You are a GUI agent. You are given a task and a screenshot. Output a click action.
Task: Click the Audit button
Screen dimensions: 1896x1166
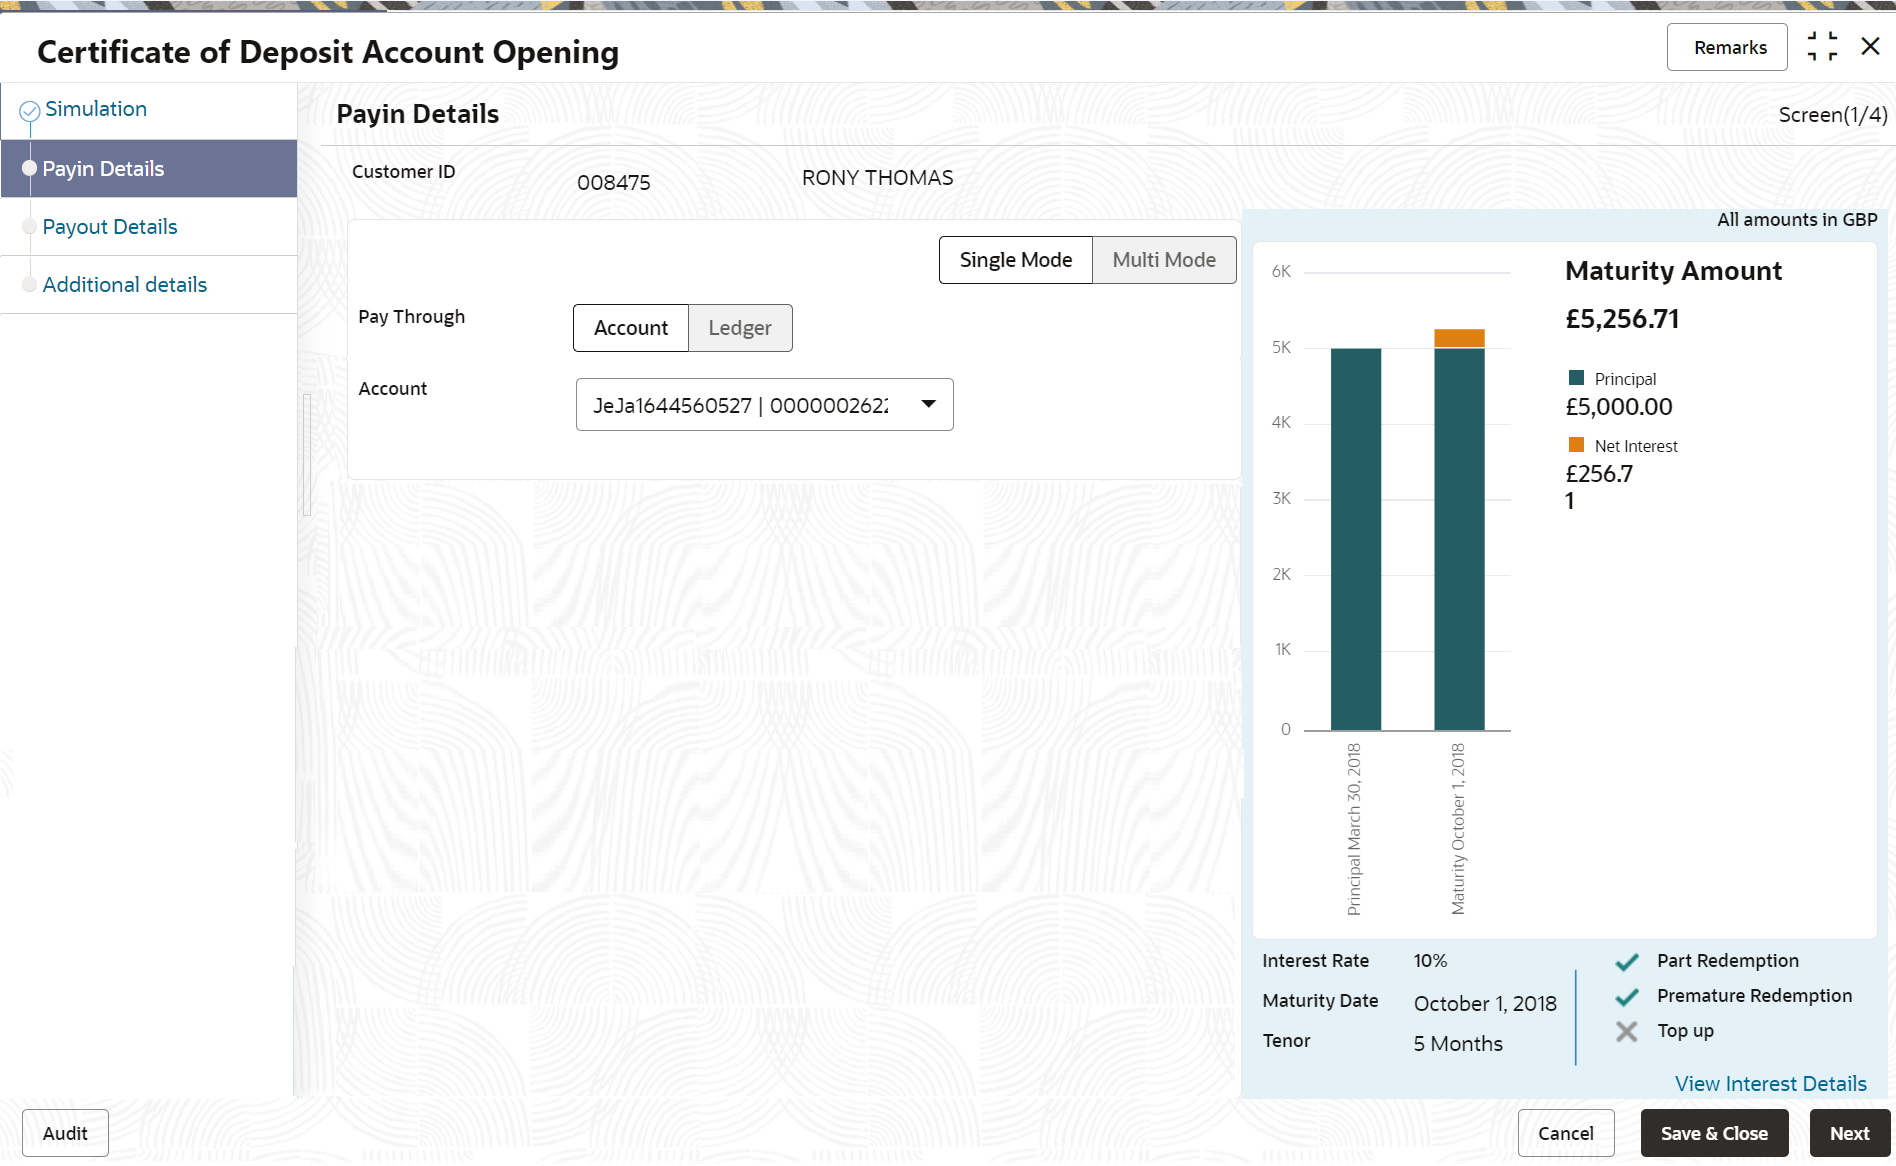65,1133
